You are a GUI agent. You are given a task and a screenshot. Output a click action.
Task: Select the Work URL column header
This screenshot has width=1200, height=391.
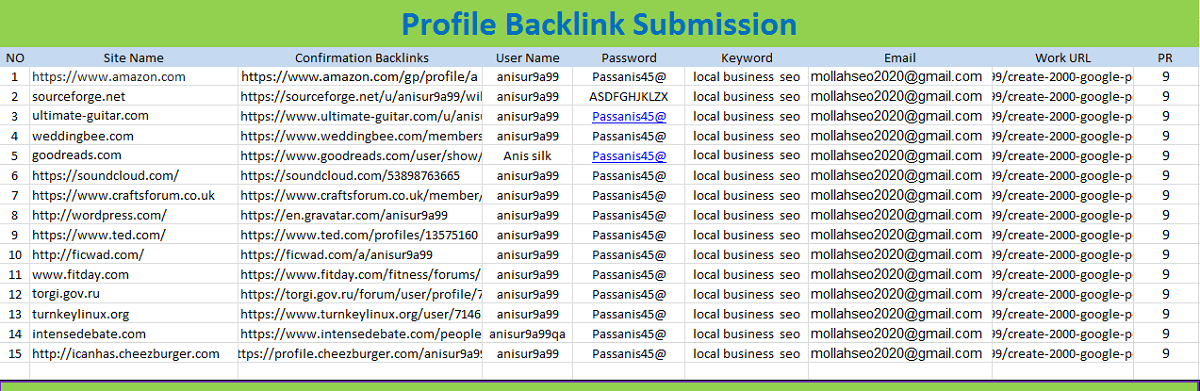(x=1063, y=58)
